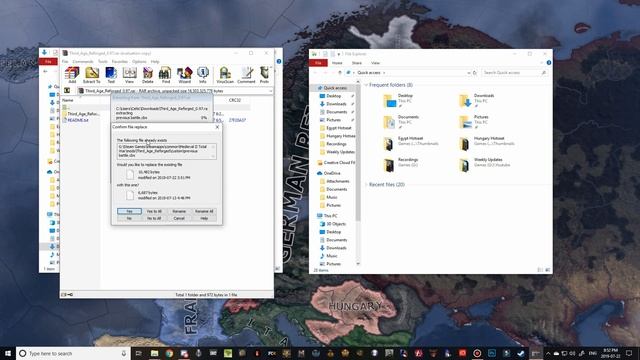Open File Explorer address history dropdown
This screenshot has width=640, height=360.
tap(468, 73)
